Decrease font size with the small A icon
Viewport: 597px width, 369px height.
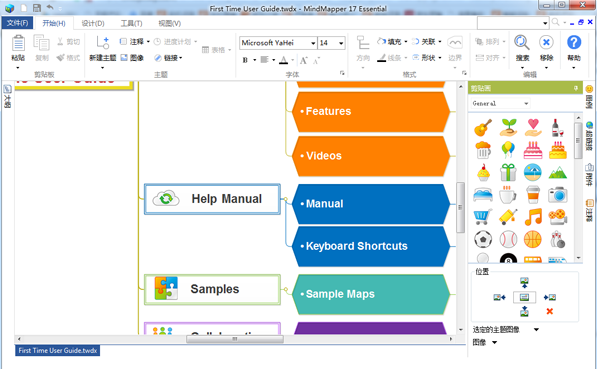point(316,60)
